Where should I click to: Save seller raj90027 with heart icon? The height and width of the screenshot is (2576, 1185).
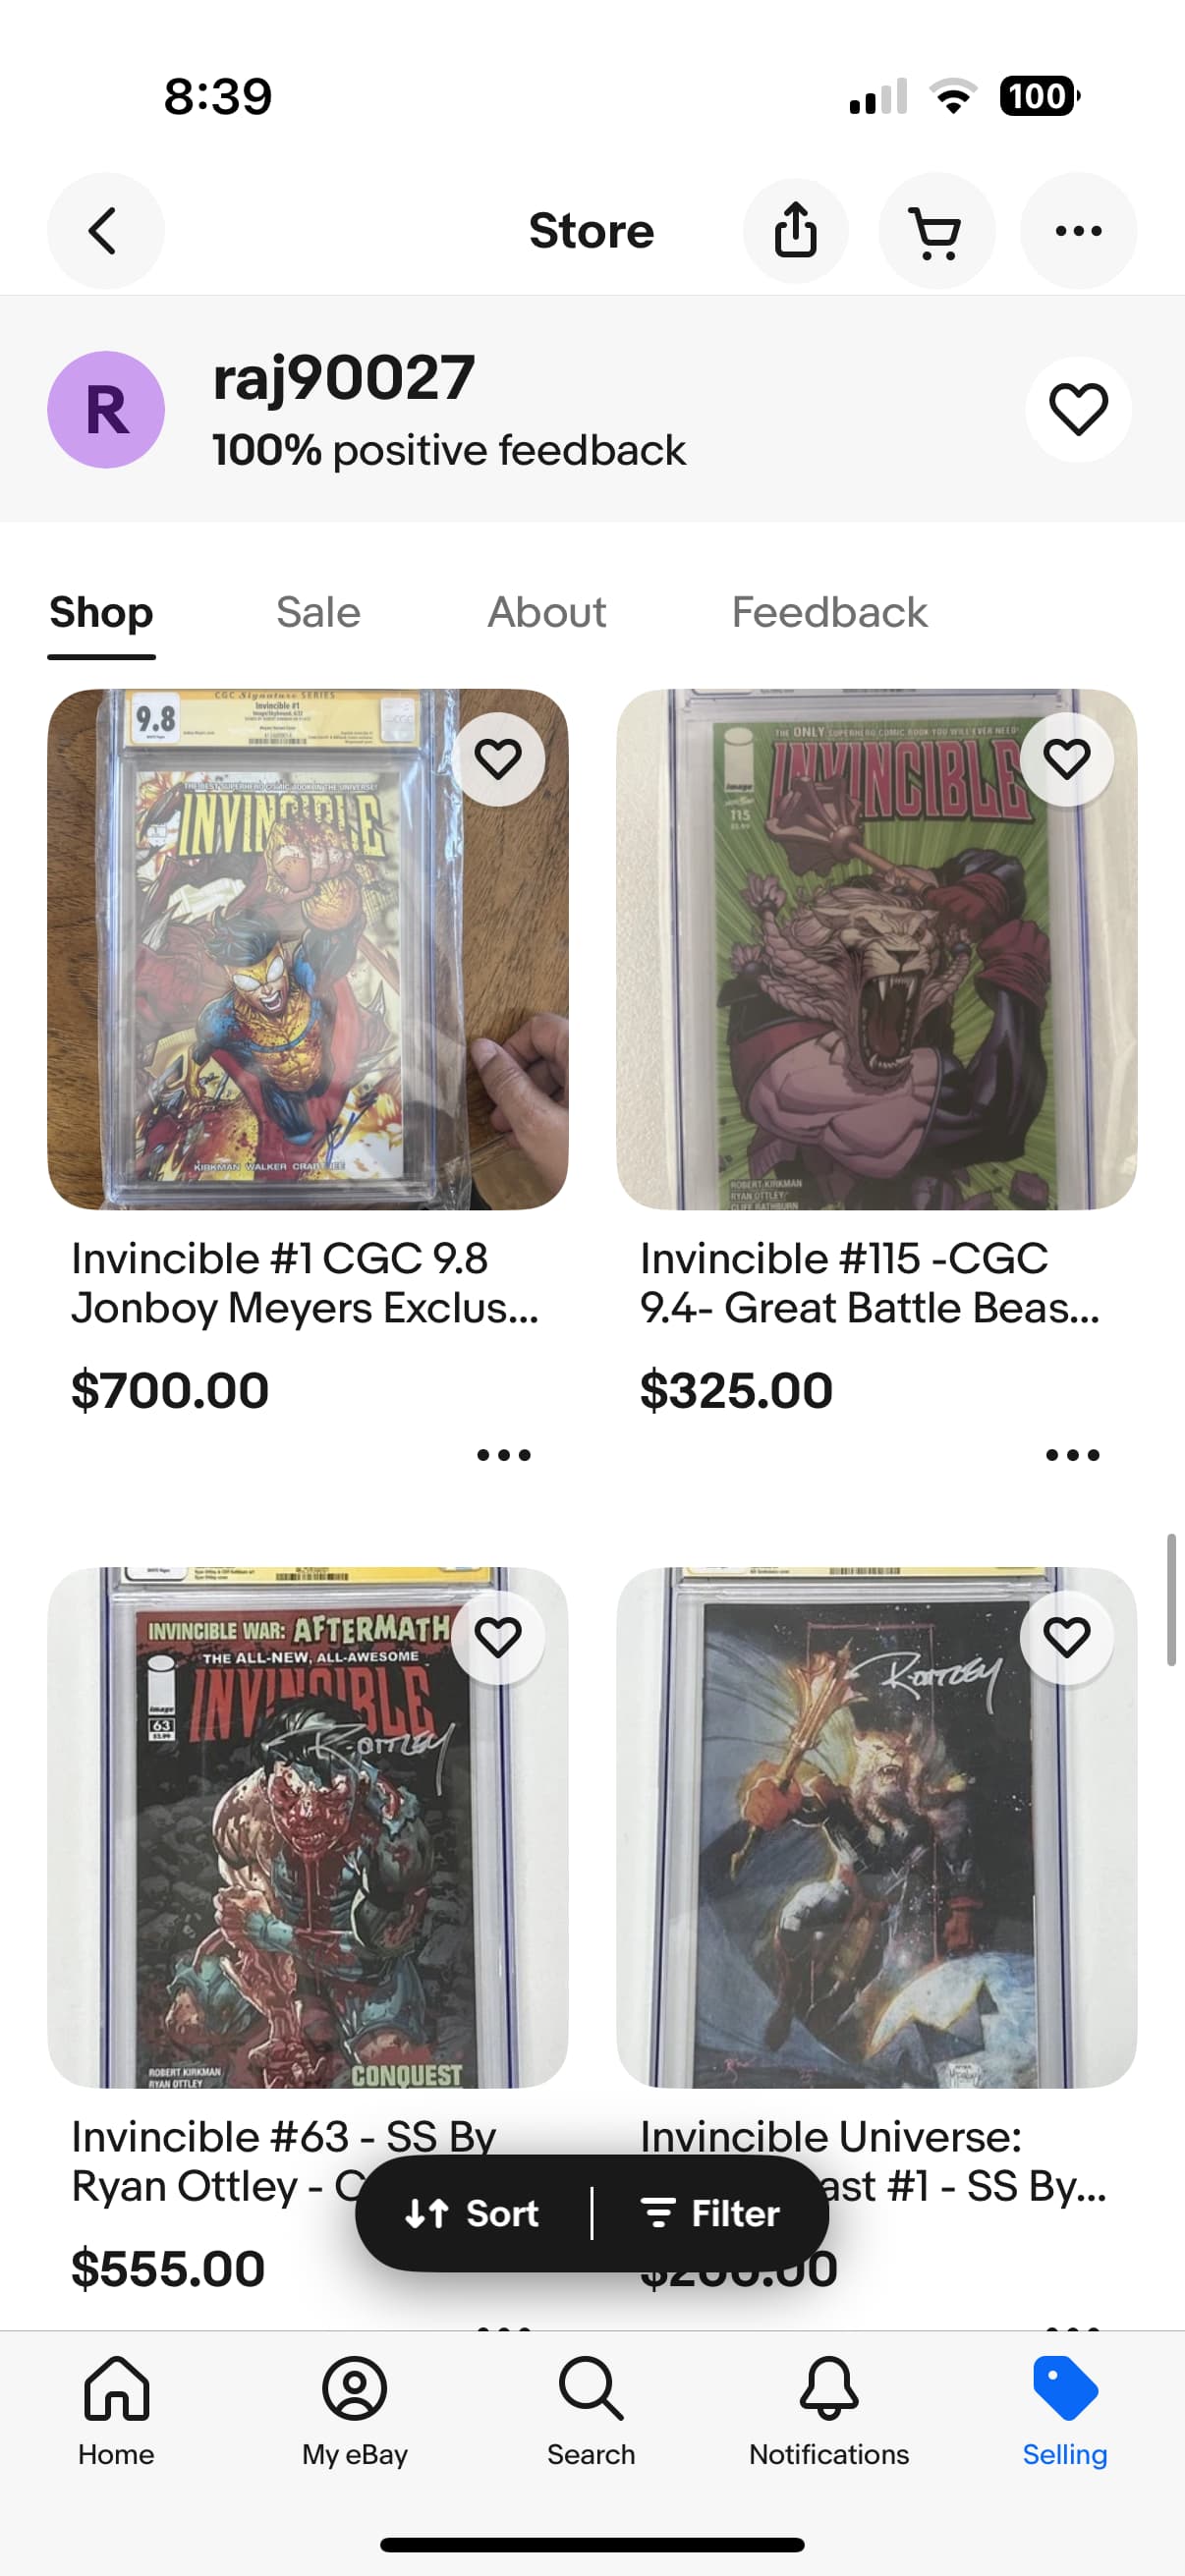click(x=1078, y=409)
